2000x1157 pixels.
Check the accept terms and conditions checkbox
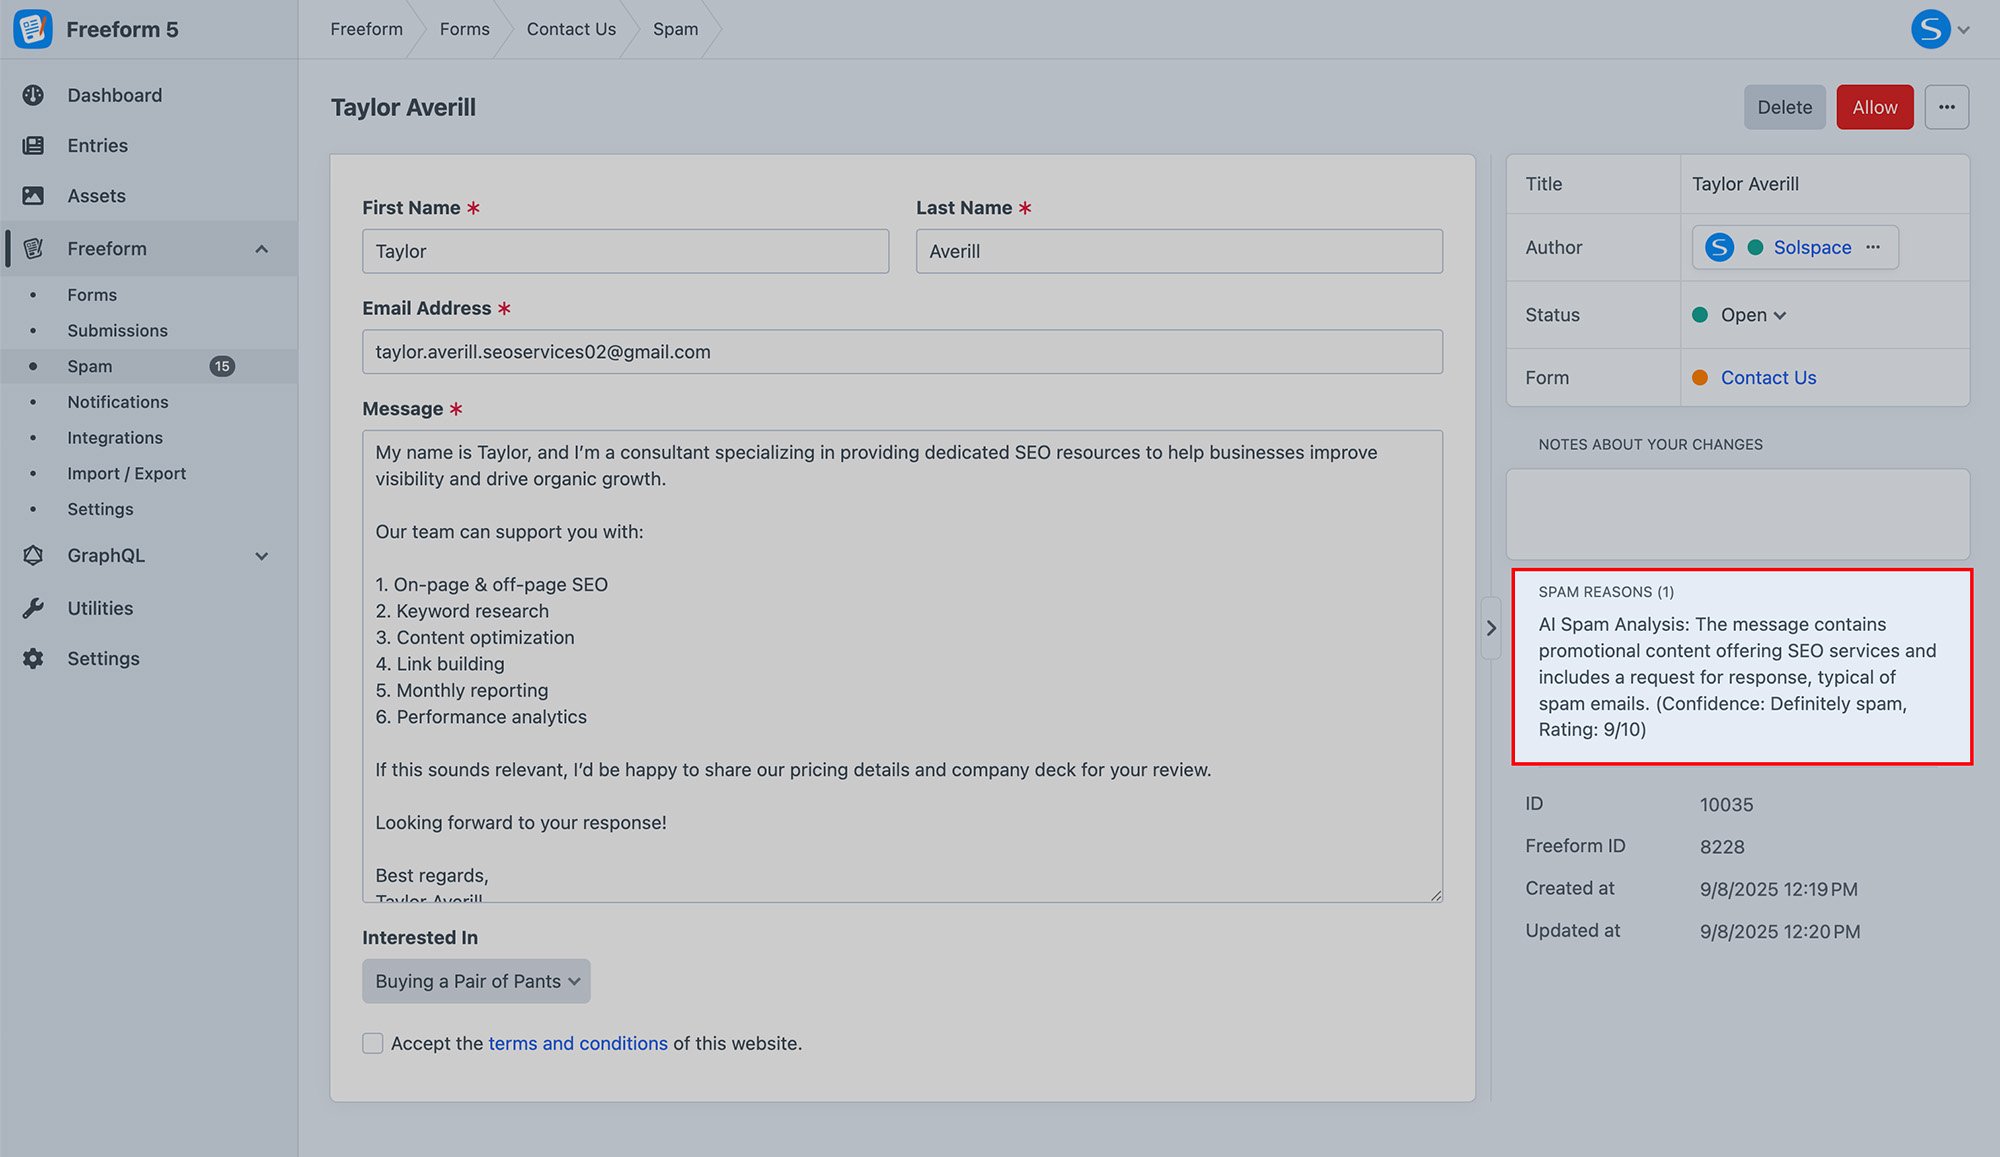[373, 1043]
